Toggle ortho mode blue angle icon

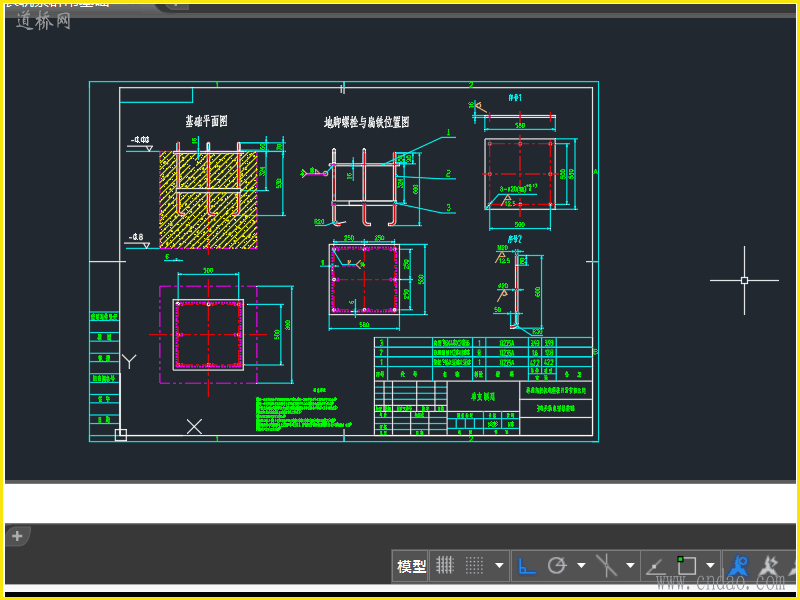(527, 565)
